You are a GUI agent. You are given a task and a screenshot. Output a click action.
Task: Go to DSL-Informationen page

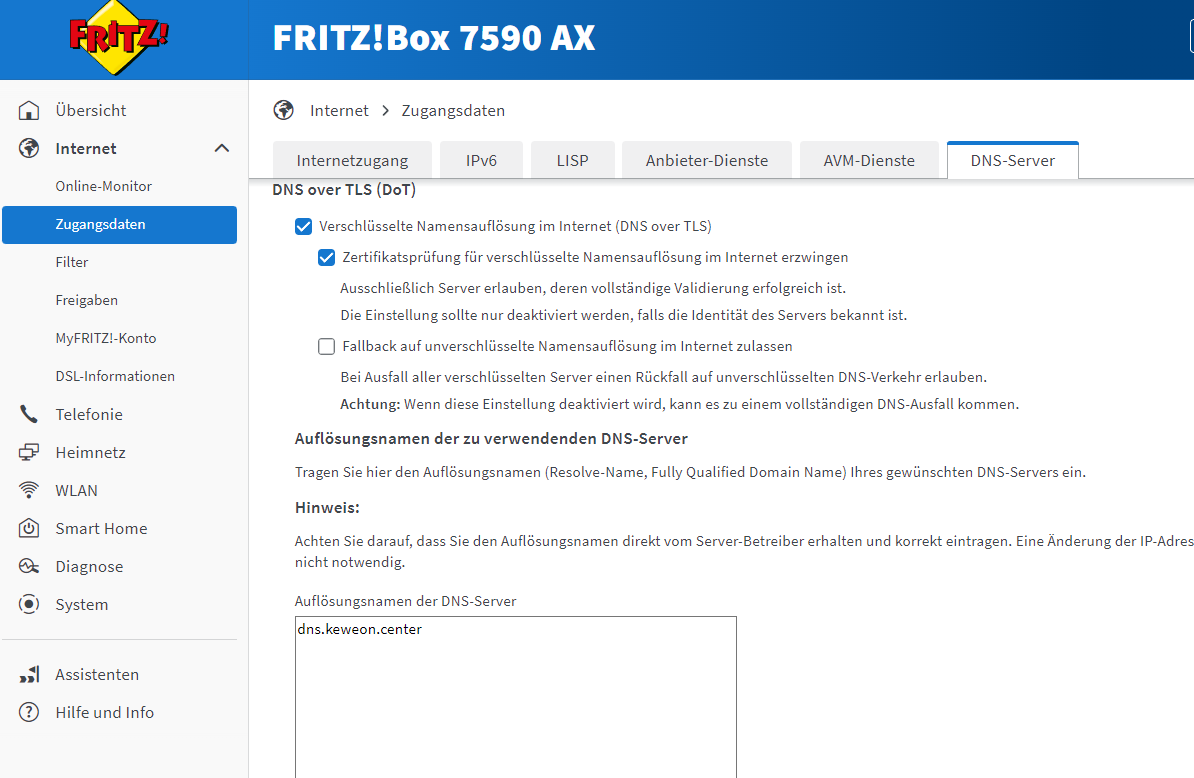point(115,376)
